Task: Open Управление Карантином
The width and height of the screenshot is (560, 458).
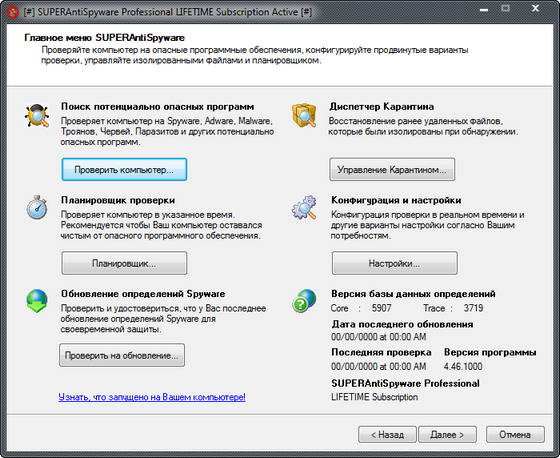Action: pos(392,169)
